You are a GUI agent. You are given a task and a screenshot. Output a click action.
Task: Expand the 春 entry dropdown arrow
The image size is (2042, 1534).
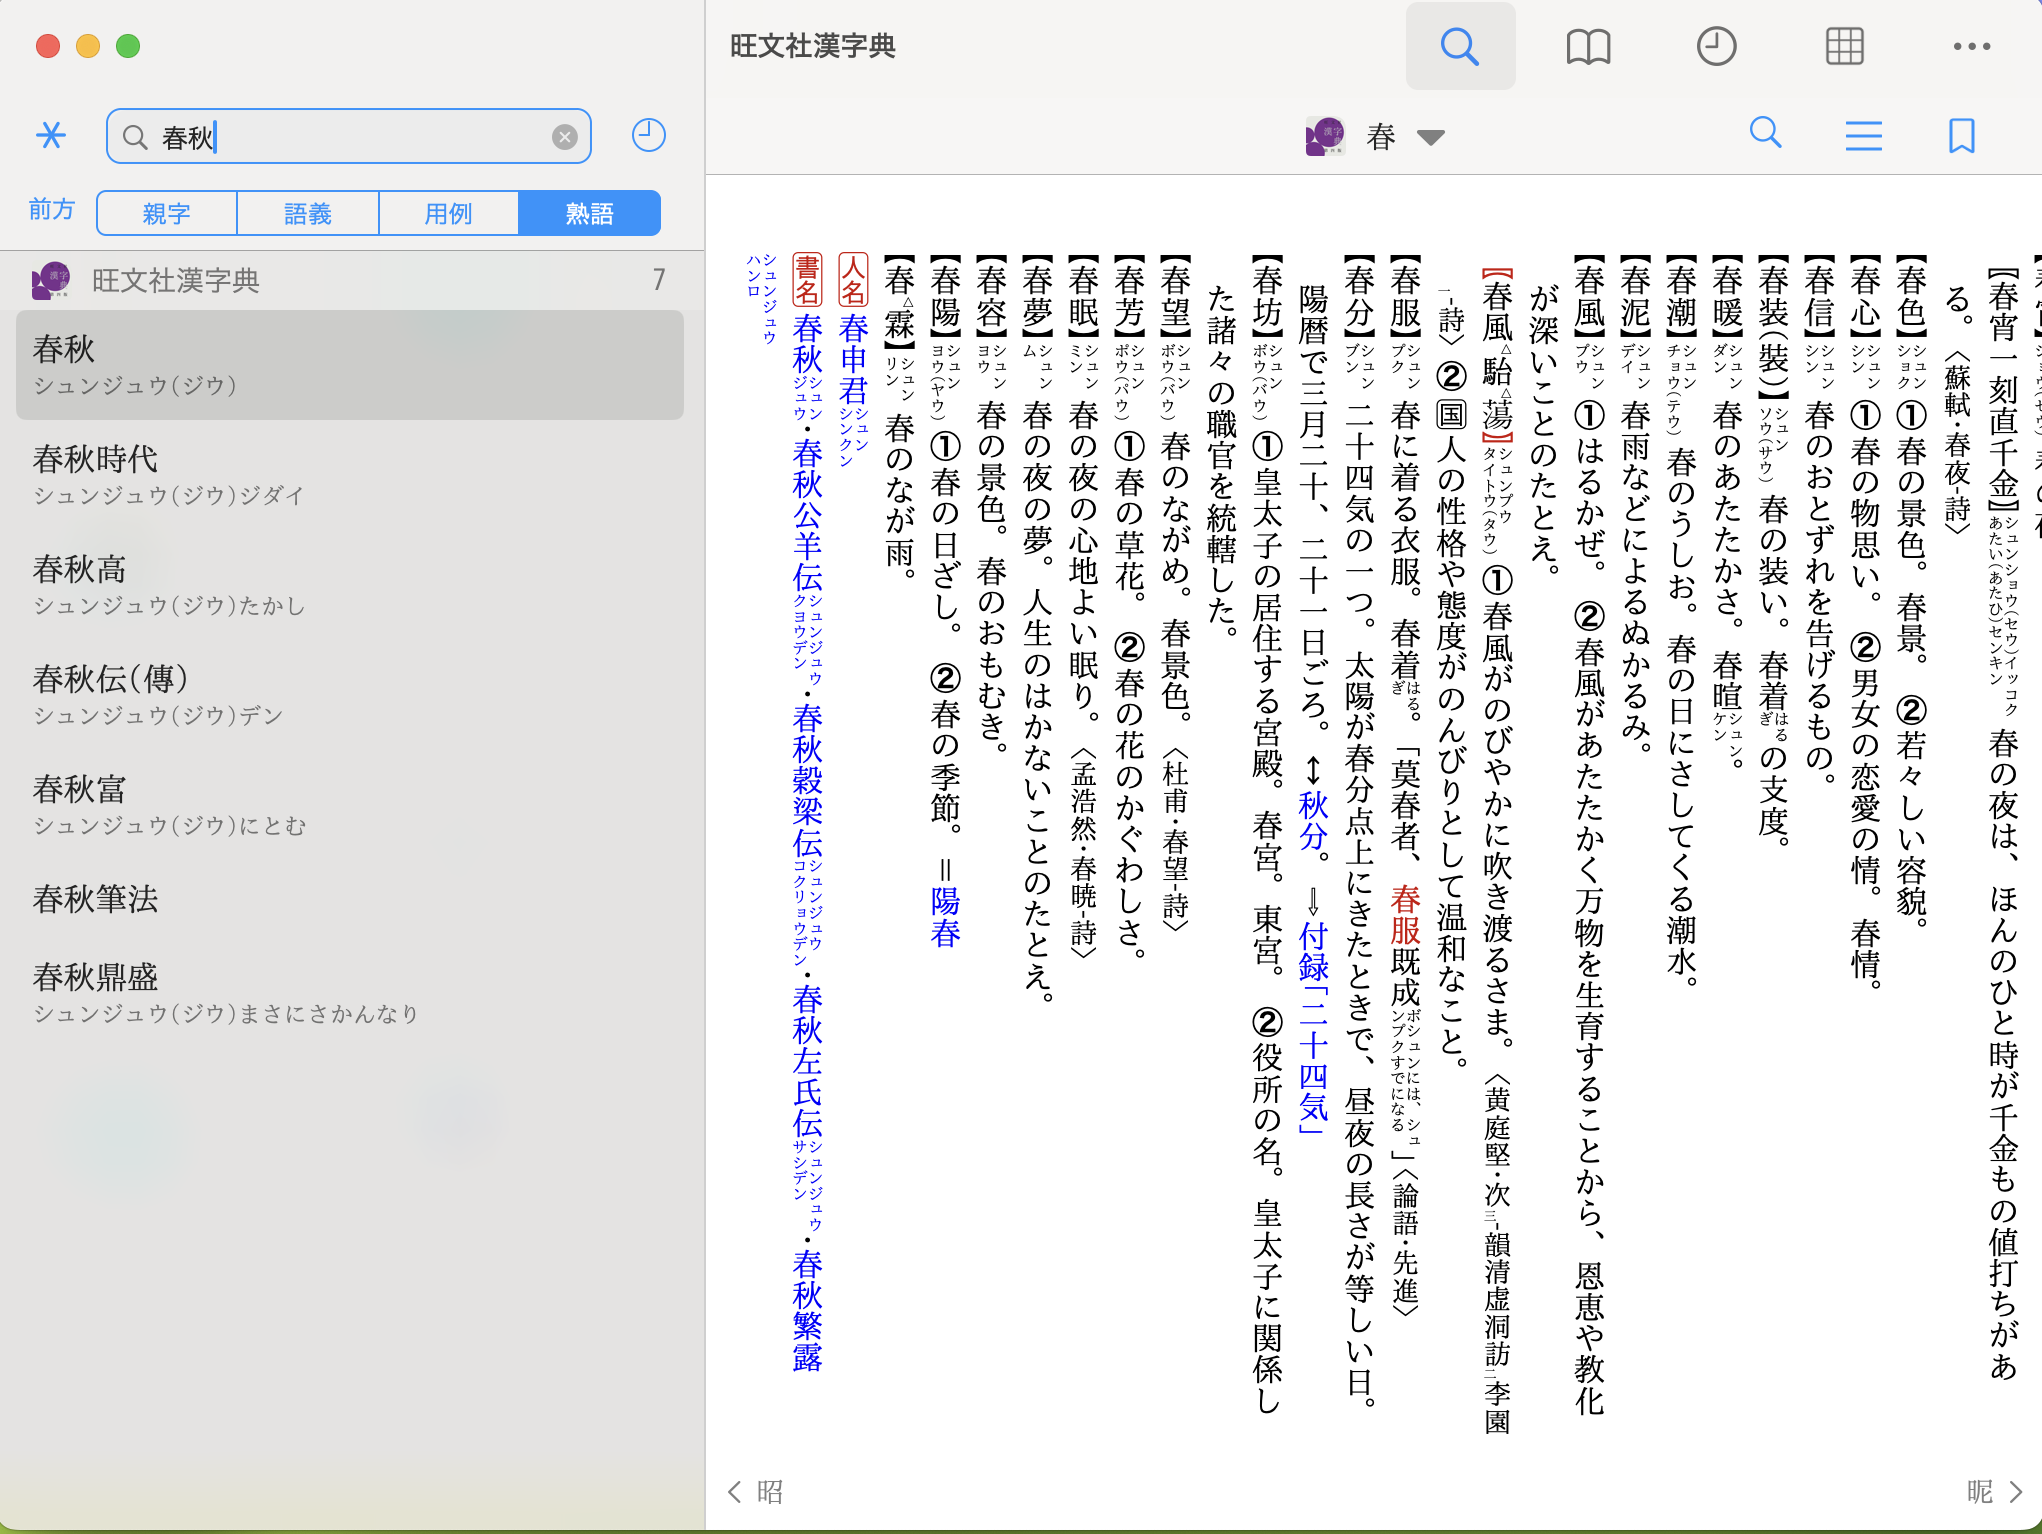pos(1431,137)
